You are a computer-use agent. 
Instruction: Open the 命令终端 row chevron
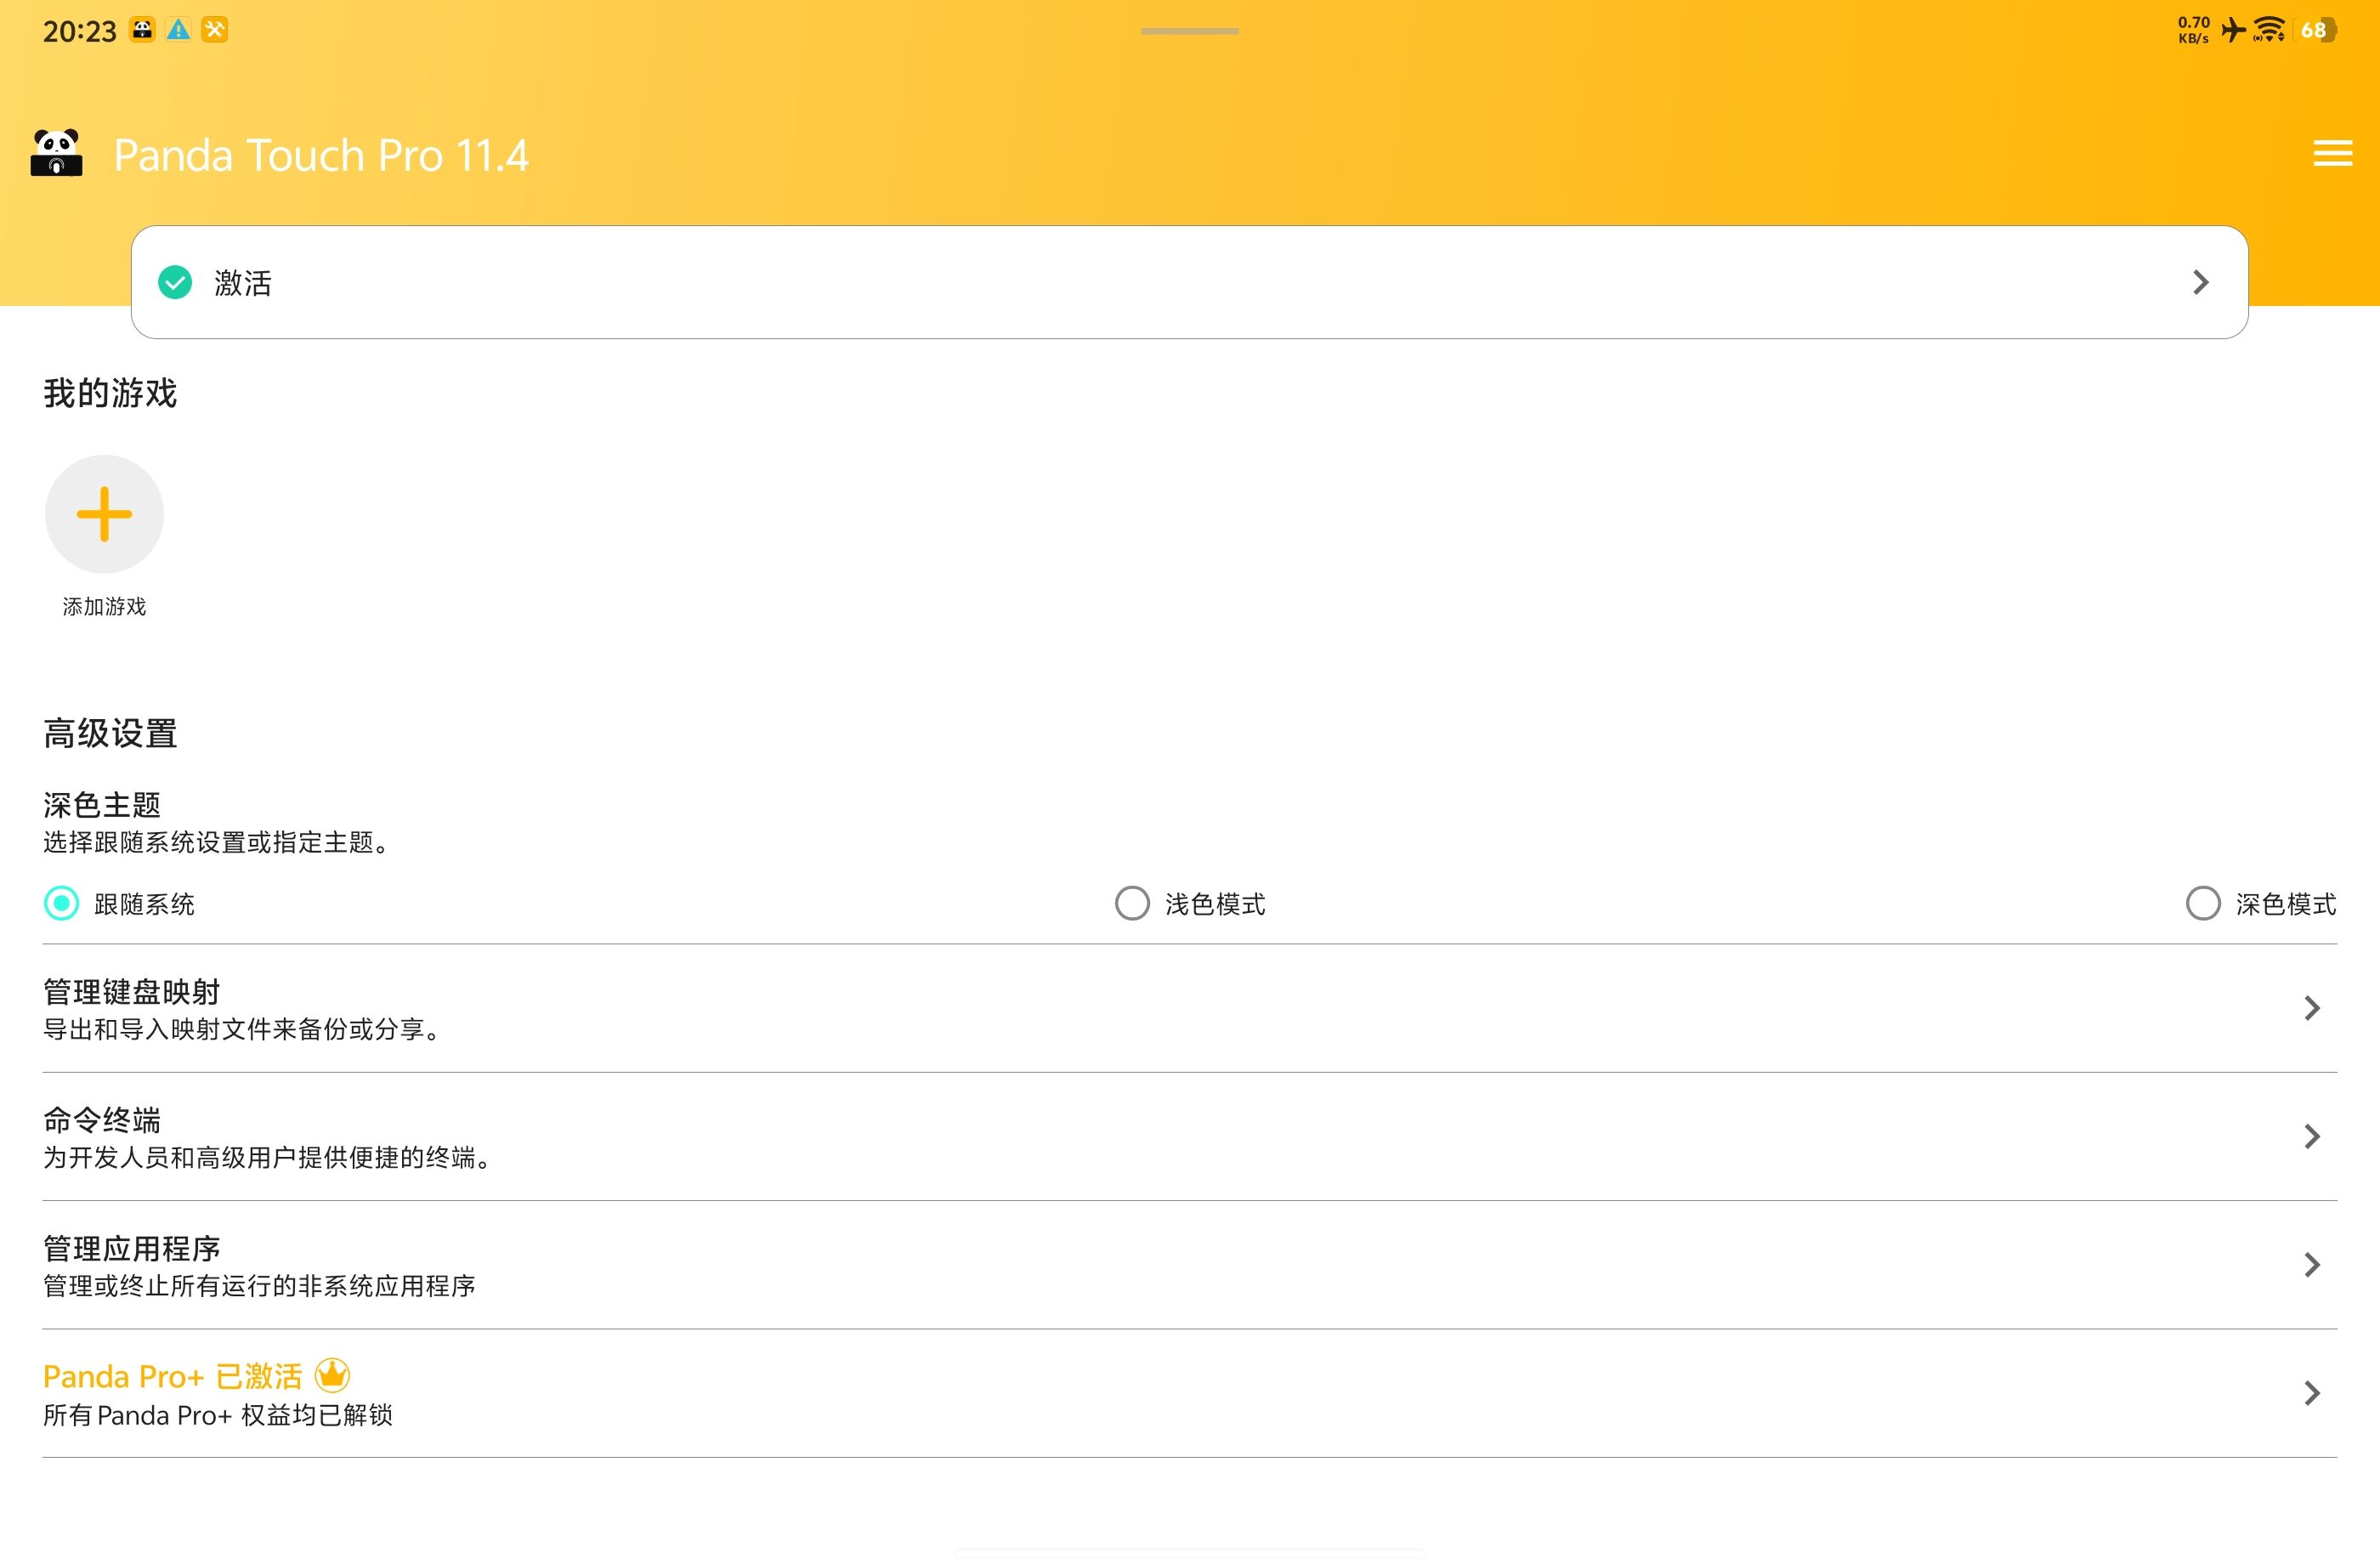(x=2312, y=1136)
